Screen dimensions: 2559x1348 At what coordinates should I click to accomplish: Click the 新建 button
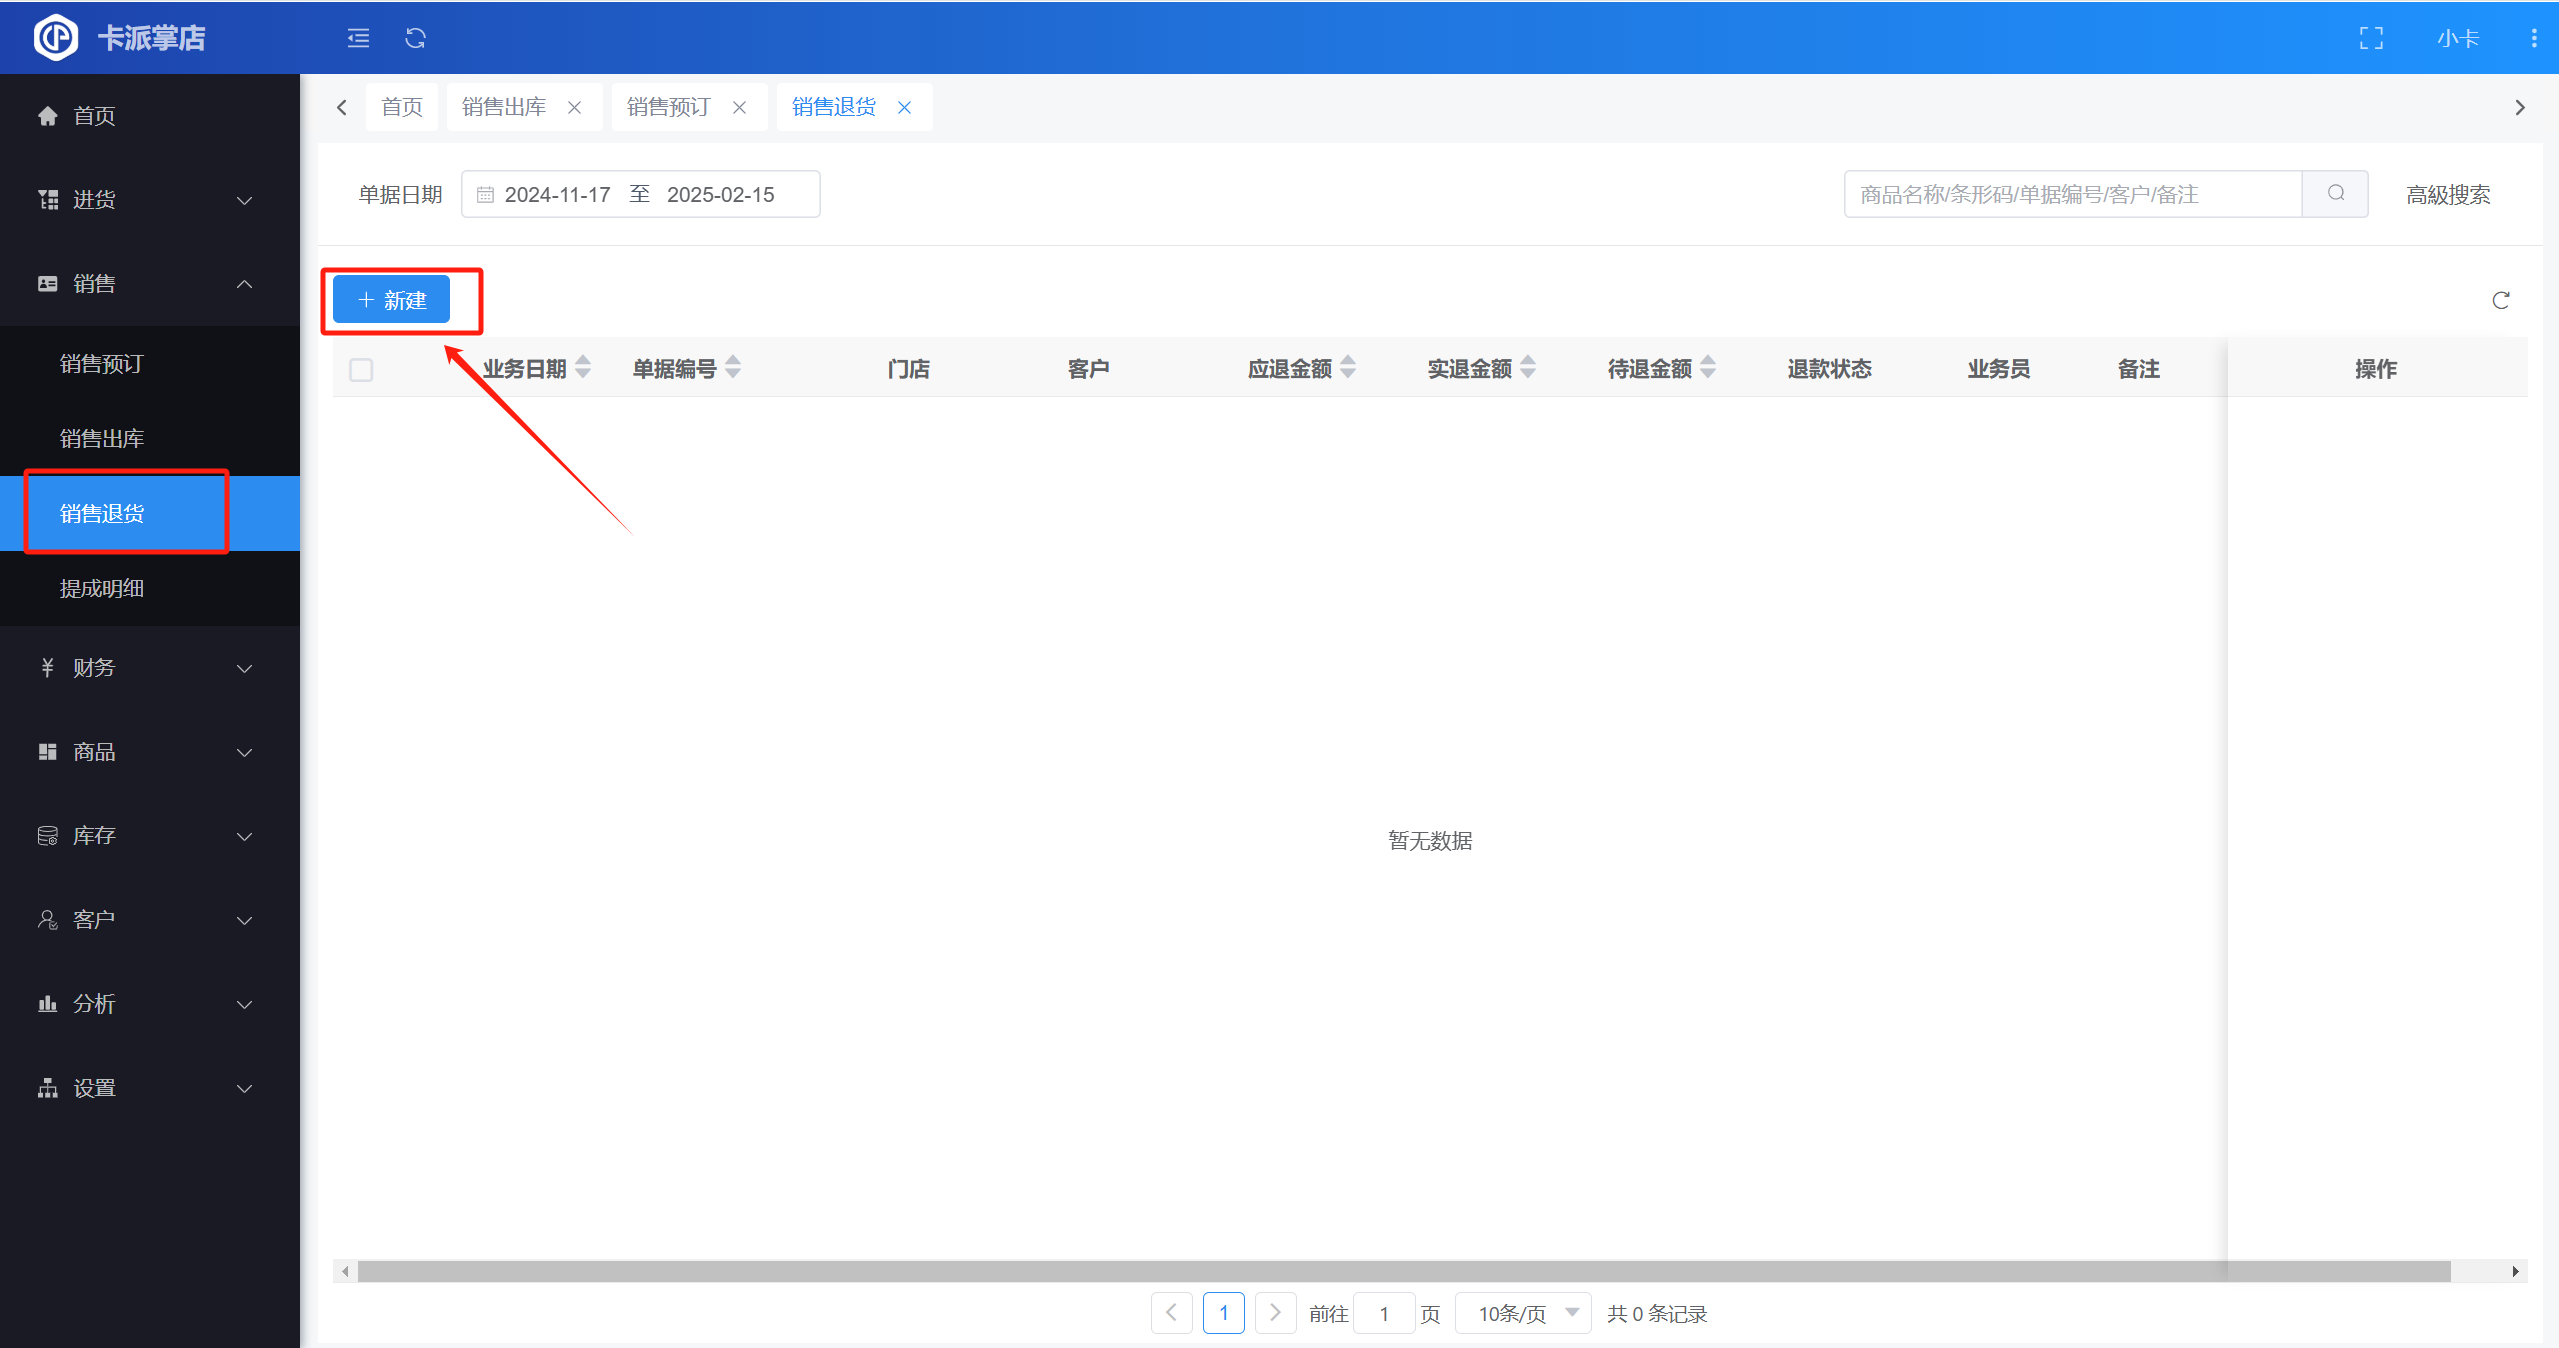point(392,300)
